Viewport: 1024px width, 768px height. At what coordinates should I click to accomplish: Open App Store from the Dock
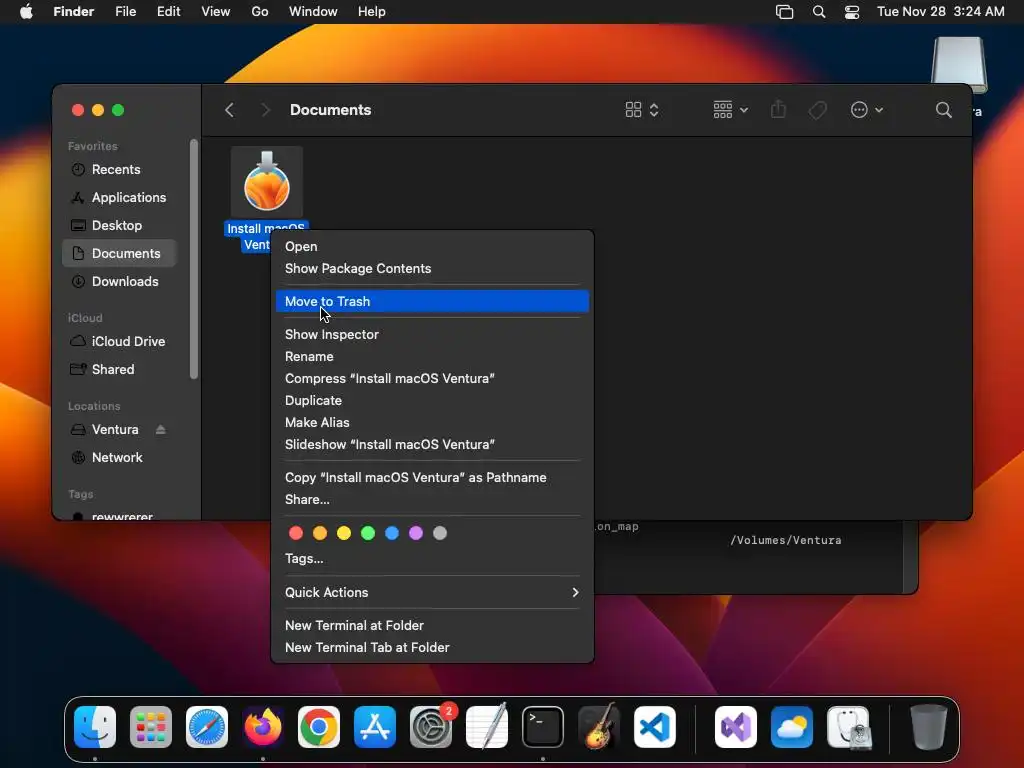coord(375,727)
